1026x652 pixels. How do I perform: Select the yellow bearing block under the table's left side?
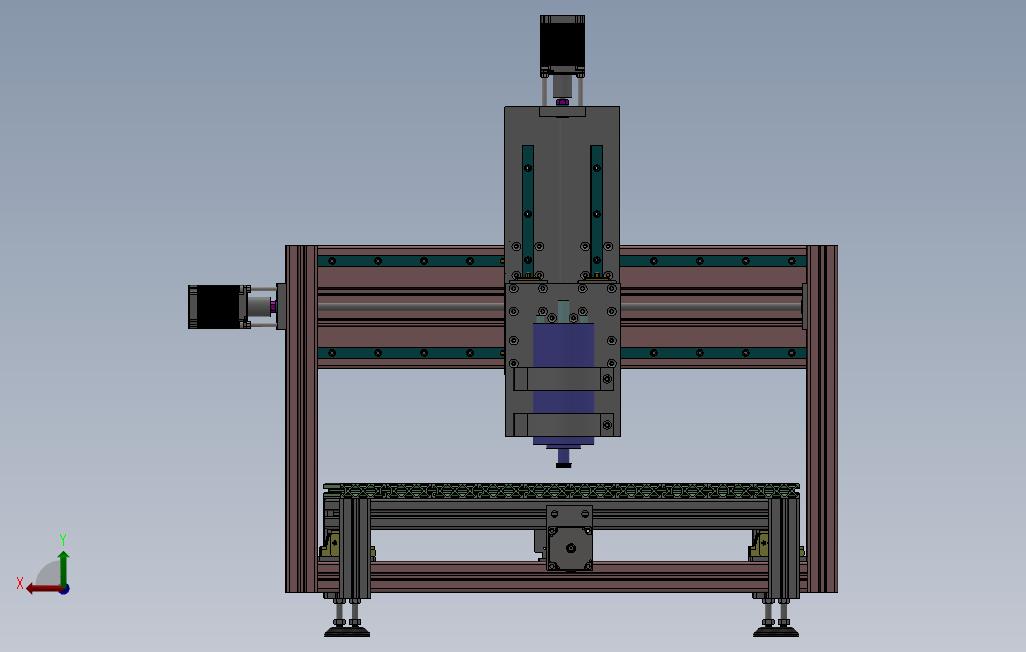332,546
